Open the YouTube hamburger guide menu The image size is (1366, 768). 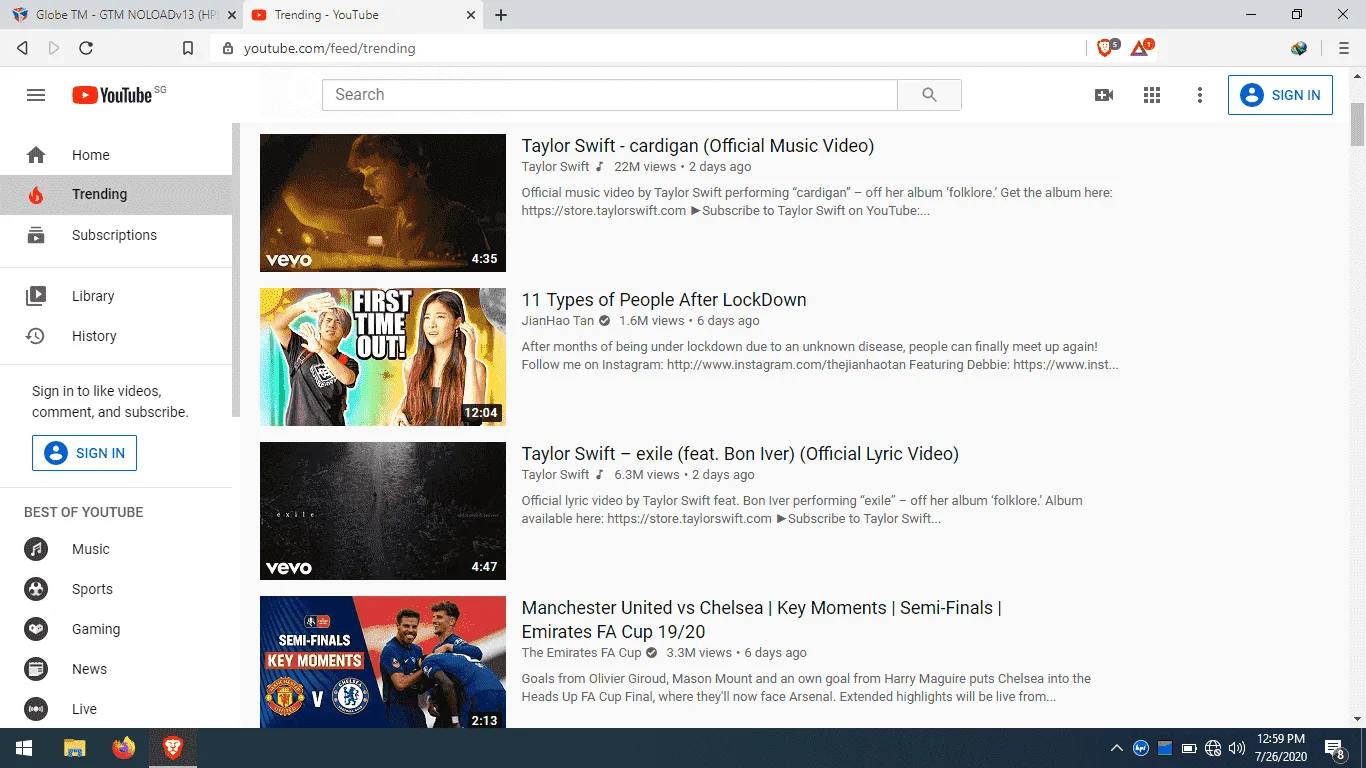coord(36,95)
